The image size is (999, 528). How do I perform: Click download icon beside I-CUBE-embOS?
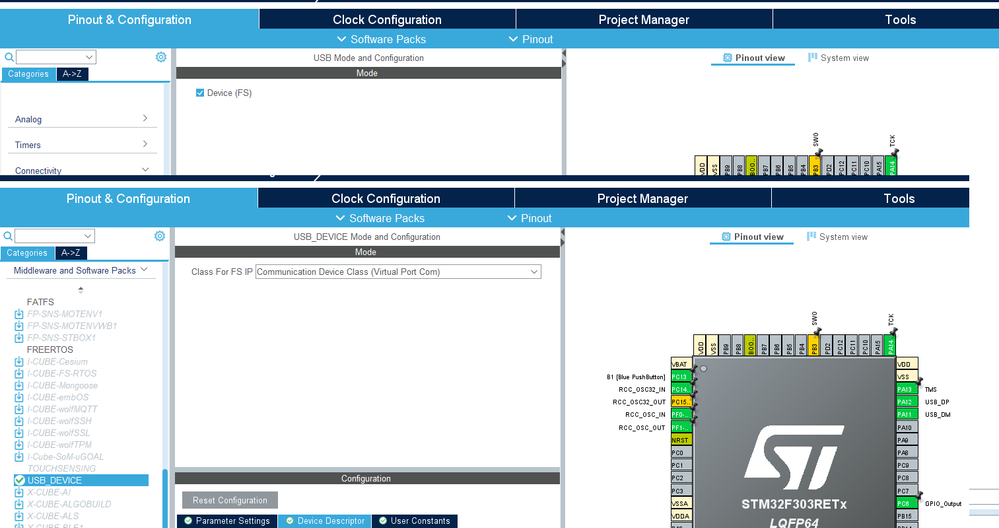[x=19, y=397]
